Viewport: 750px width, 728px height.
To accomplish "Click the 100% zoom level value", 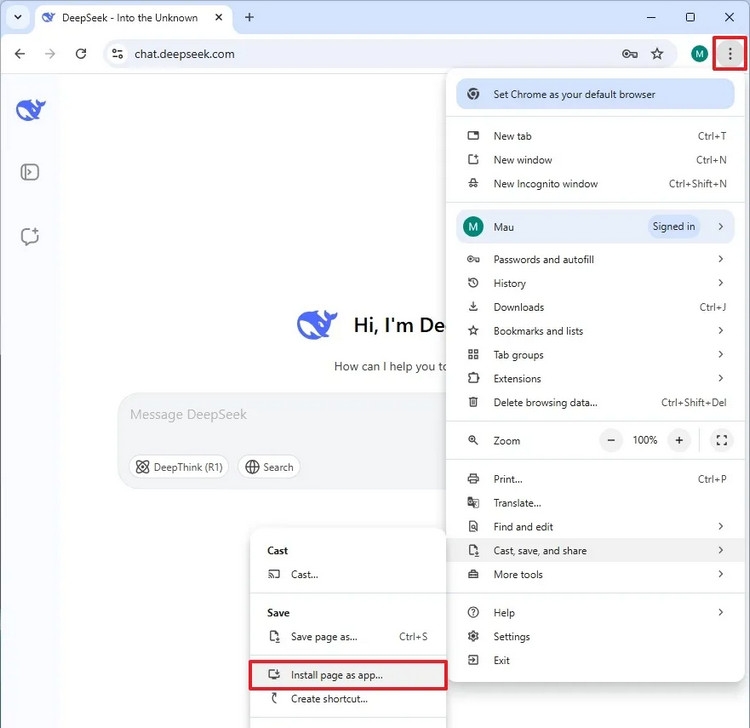I will 645,440.
